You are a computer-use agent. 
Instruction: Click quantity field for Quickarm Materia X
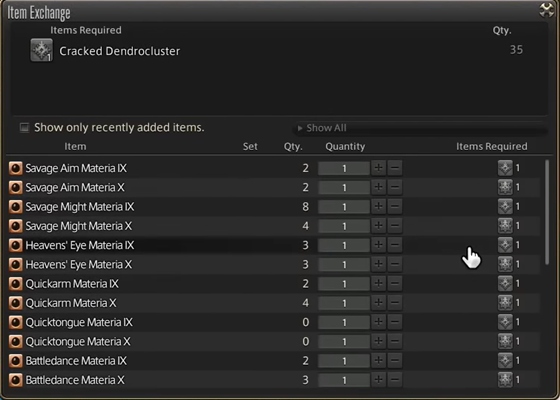click(344, 303)
